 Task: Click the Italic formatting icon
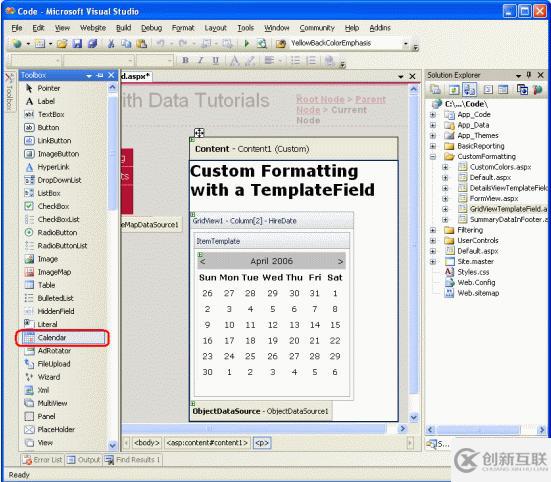click(x=201, y=60)
